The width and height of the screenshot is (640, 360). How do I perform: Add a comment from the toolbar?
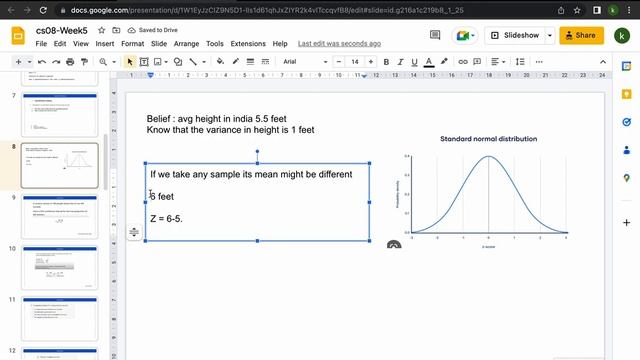[477, 62]
